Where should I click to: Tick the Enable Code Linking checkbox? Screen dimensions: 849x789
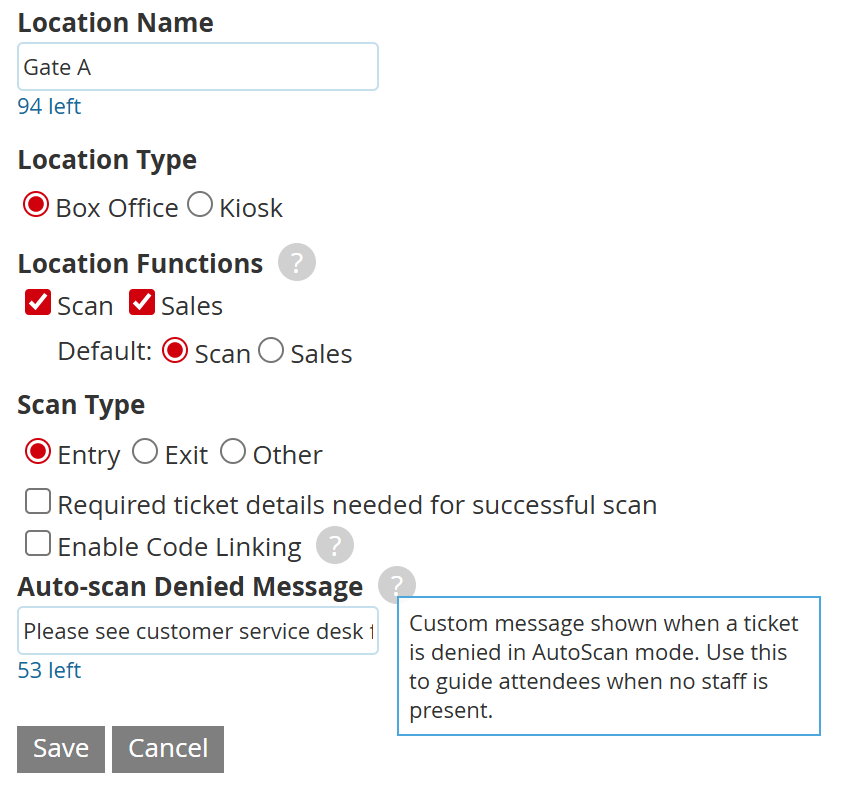click(38, 544)
